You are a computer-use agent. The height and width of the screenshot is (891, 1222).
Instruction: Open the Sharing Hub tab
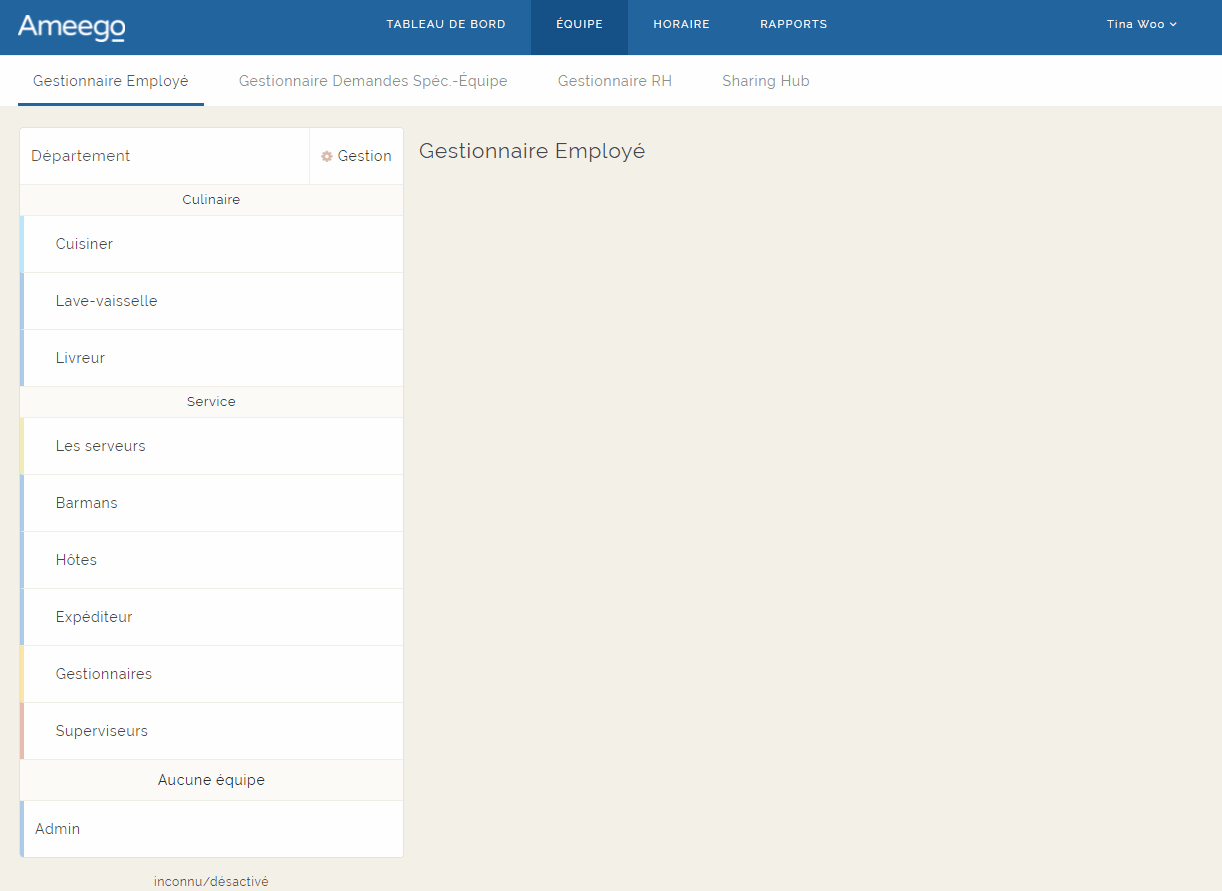pos(766,81)
